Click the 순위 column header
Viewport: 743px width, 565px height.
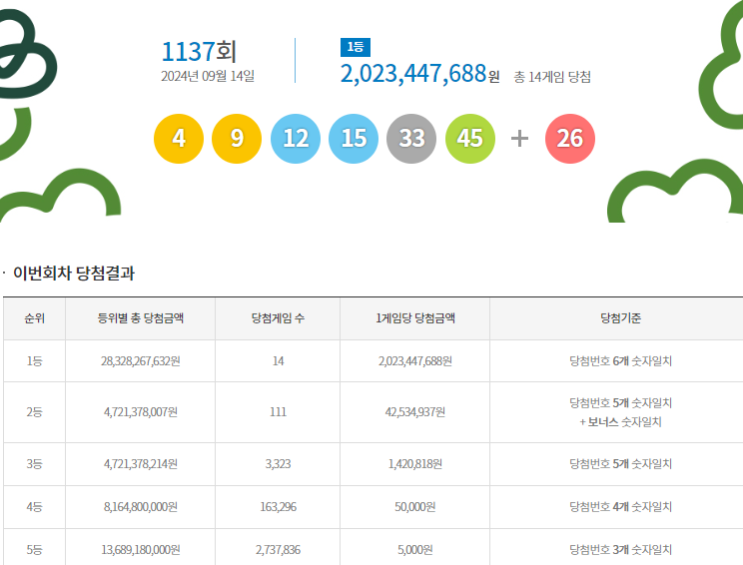tap(34, 318)
